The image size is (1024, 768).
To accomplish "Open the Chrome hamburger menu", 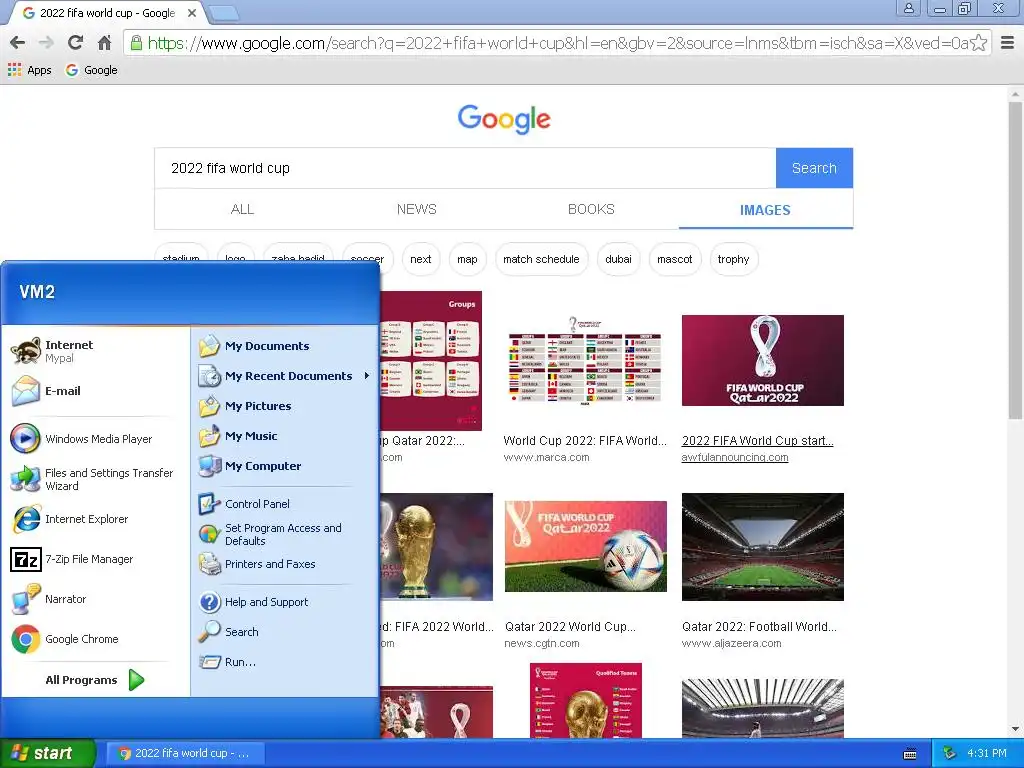I will [1008, 43].
